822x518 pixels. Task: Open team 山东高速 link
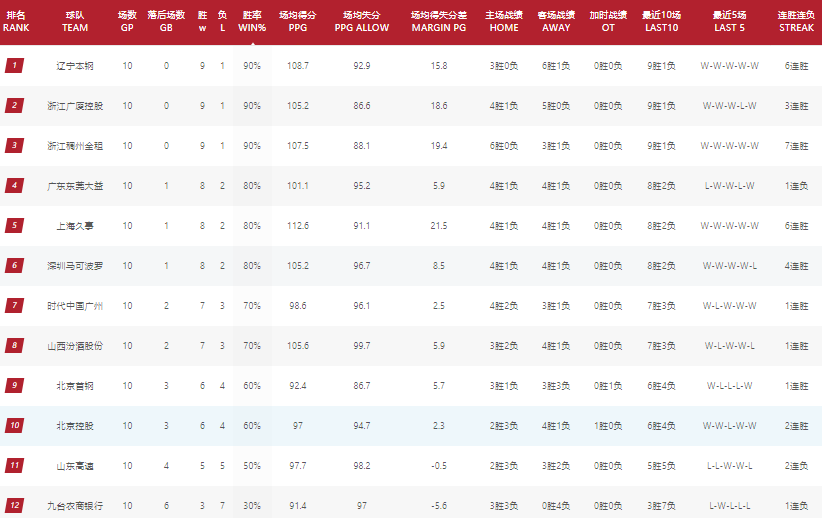click(x=75, y=466)
